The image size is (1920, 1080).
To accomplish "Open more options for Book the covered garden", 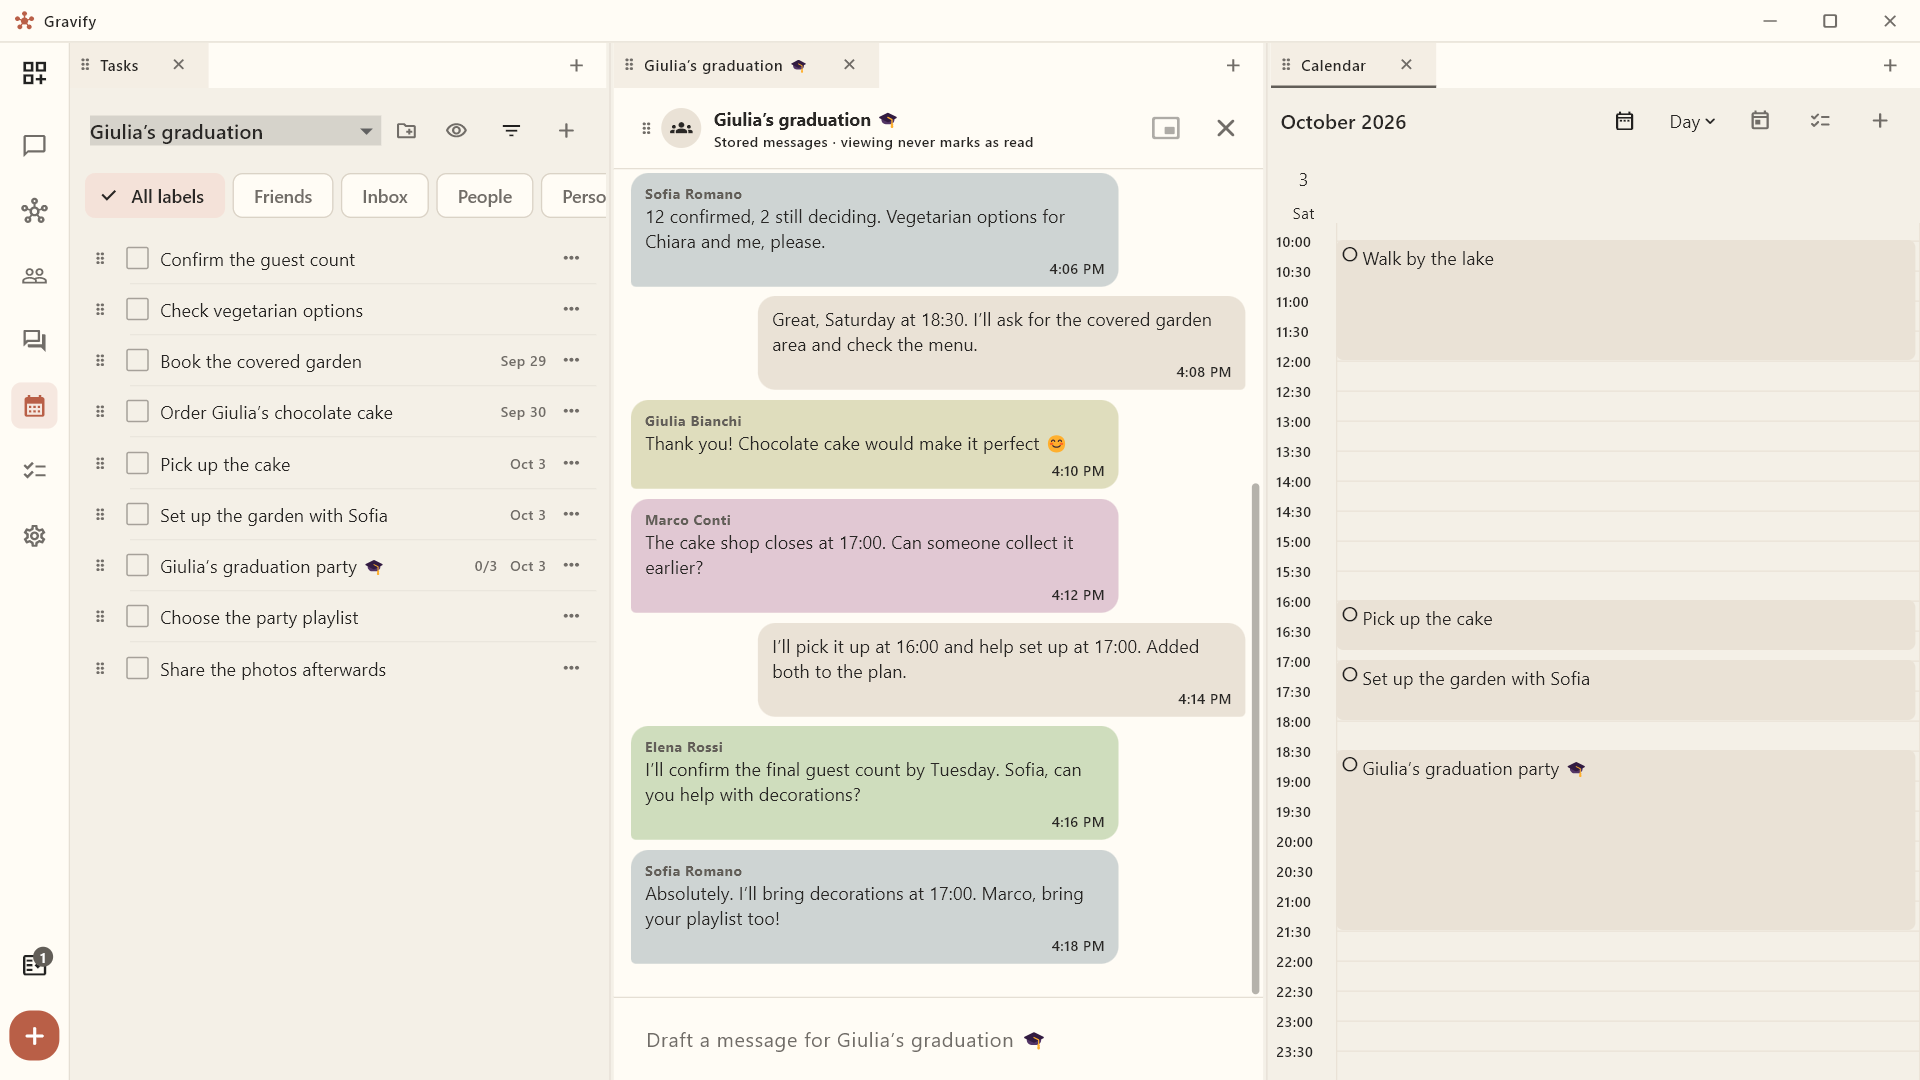I will (x=571, y=361).
